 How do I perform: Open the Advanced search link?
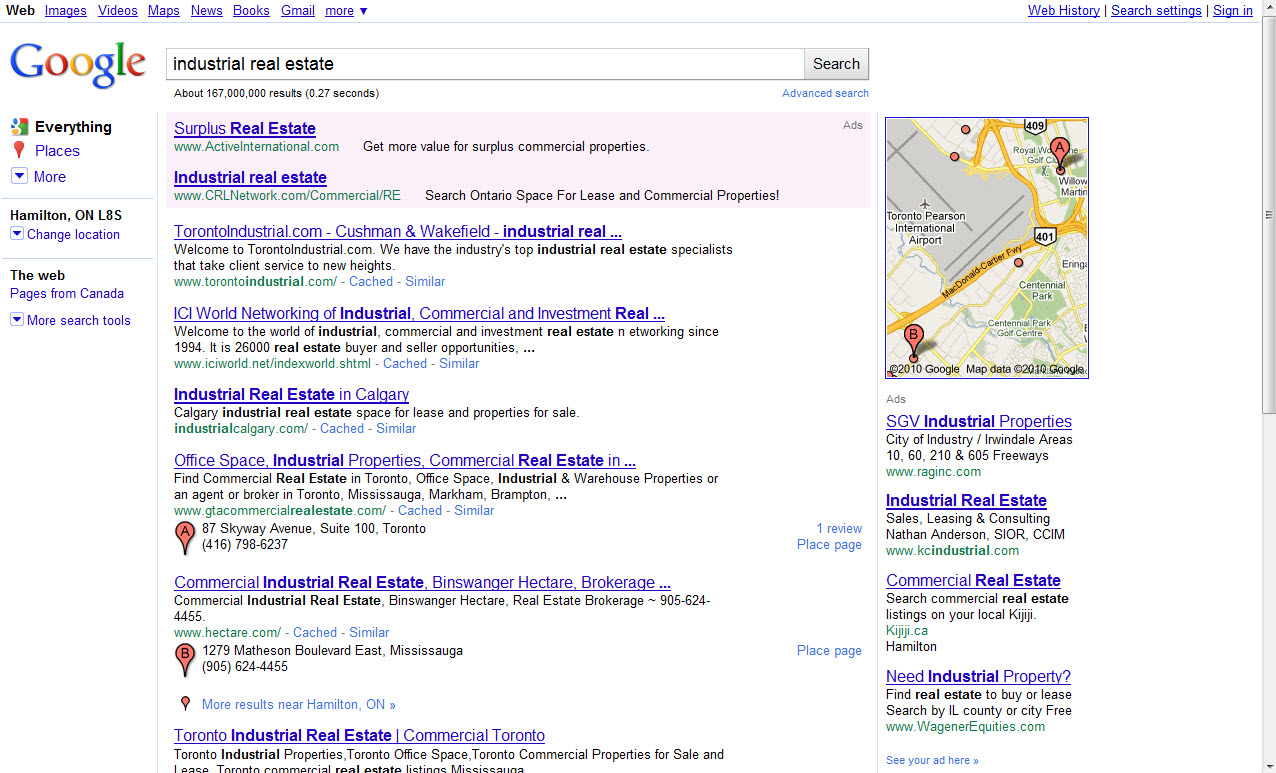(x=825, y=93)
